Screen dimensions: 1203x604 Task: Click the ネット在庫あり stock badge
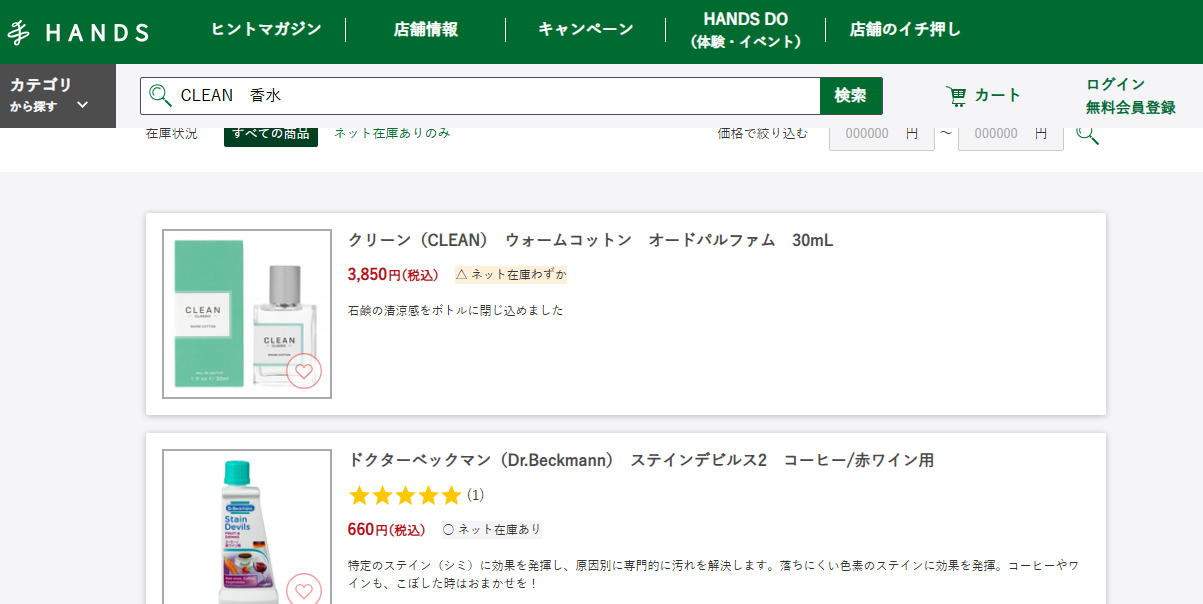[x=492, y=530]
